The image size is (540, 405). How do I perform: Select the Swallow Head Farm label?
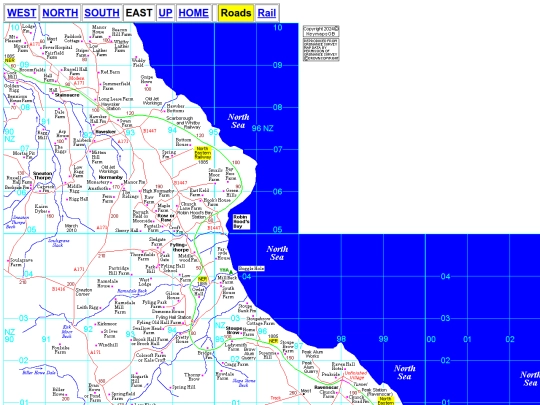[x=147, y=331]
